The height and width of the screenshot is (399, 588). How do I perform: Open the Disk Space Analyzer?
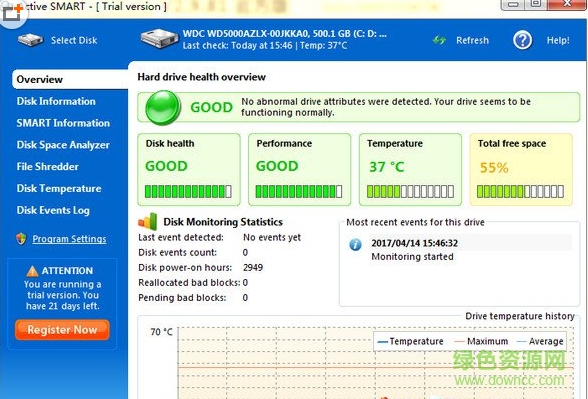click(63, 145)
